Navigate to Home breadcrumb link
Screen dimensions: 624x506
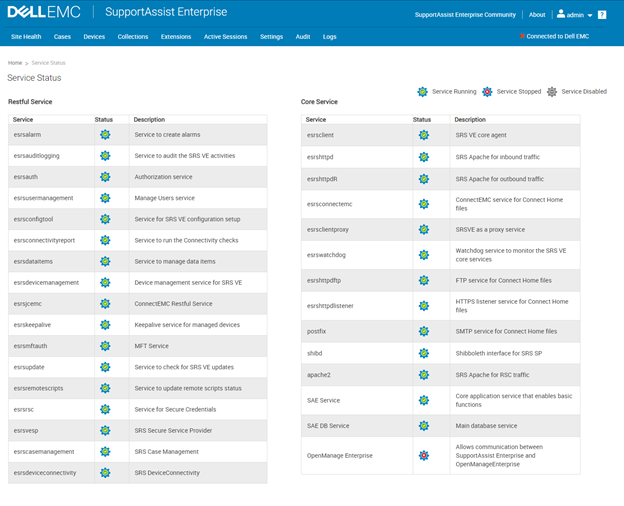(x=15, y=63)
